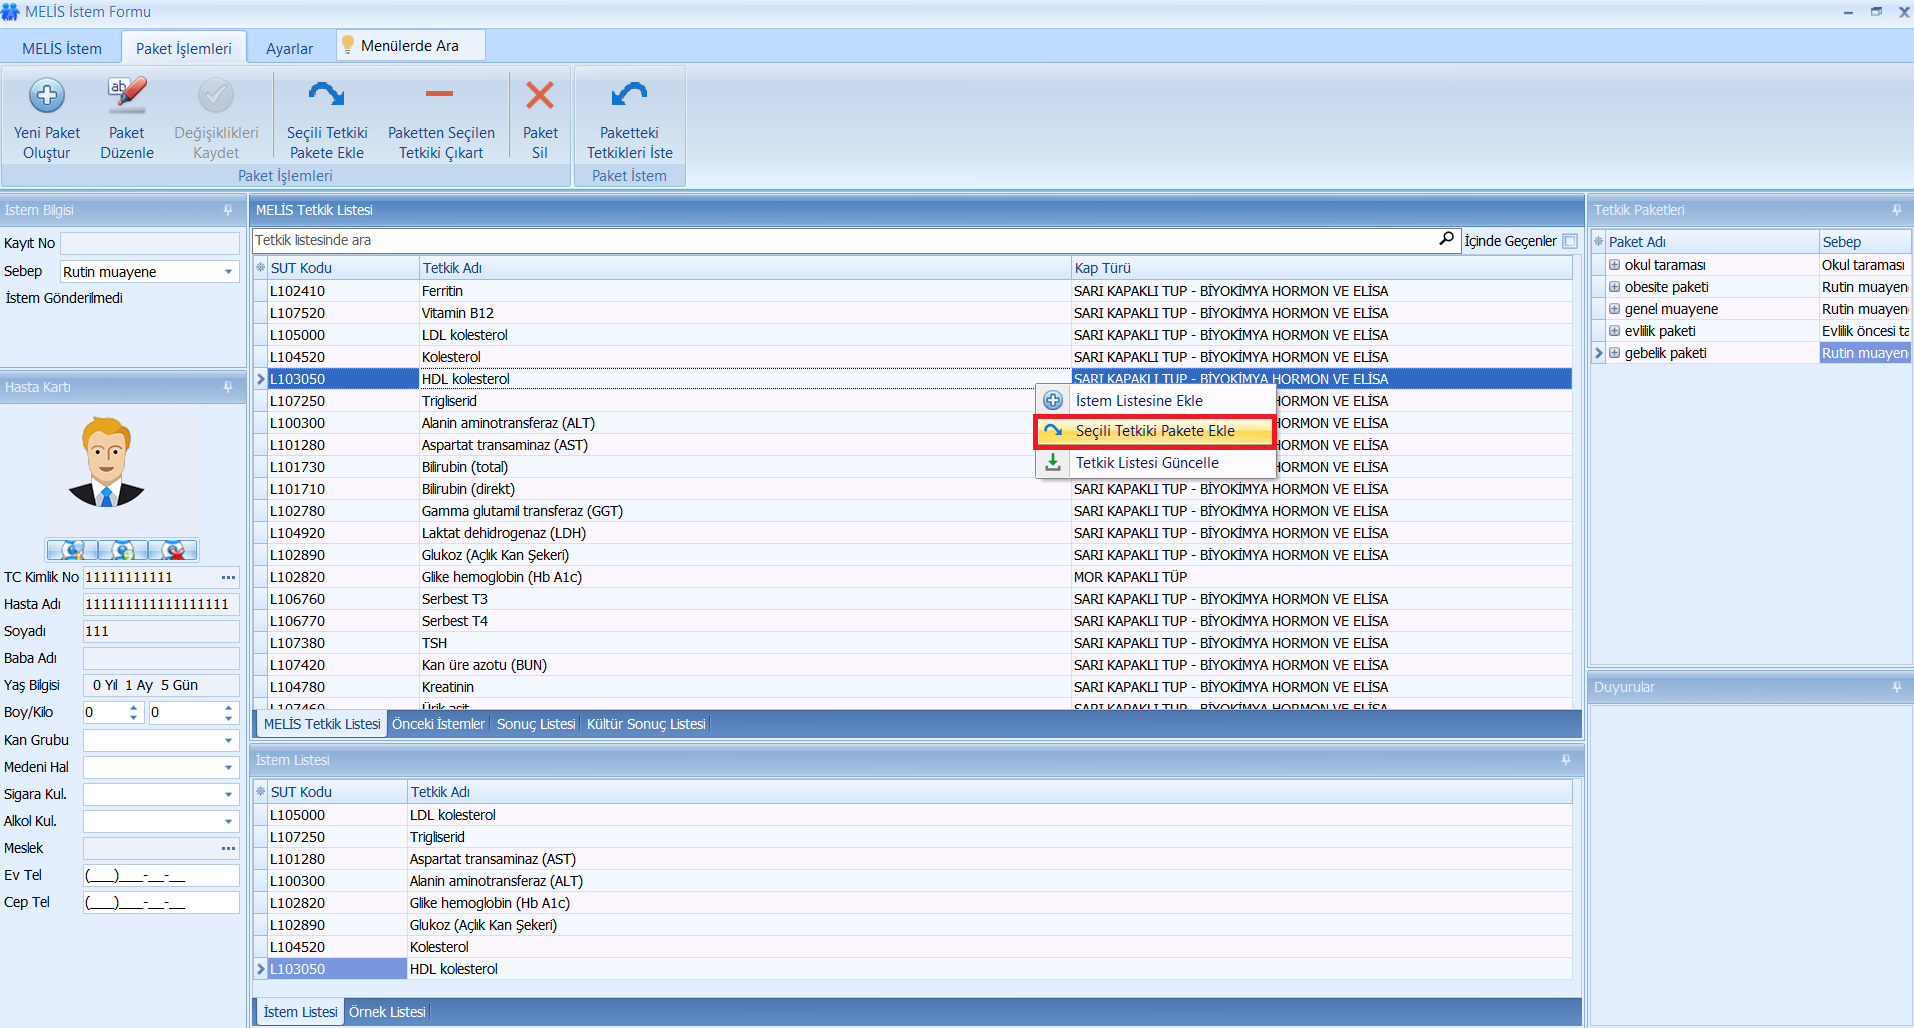Click the Paketten Seçilen Tetkiki Çıkart icon

pyautogui.click(x=440, y=95)
